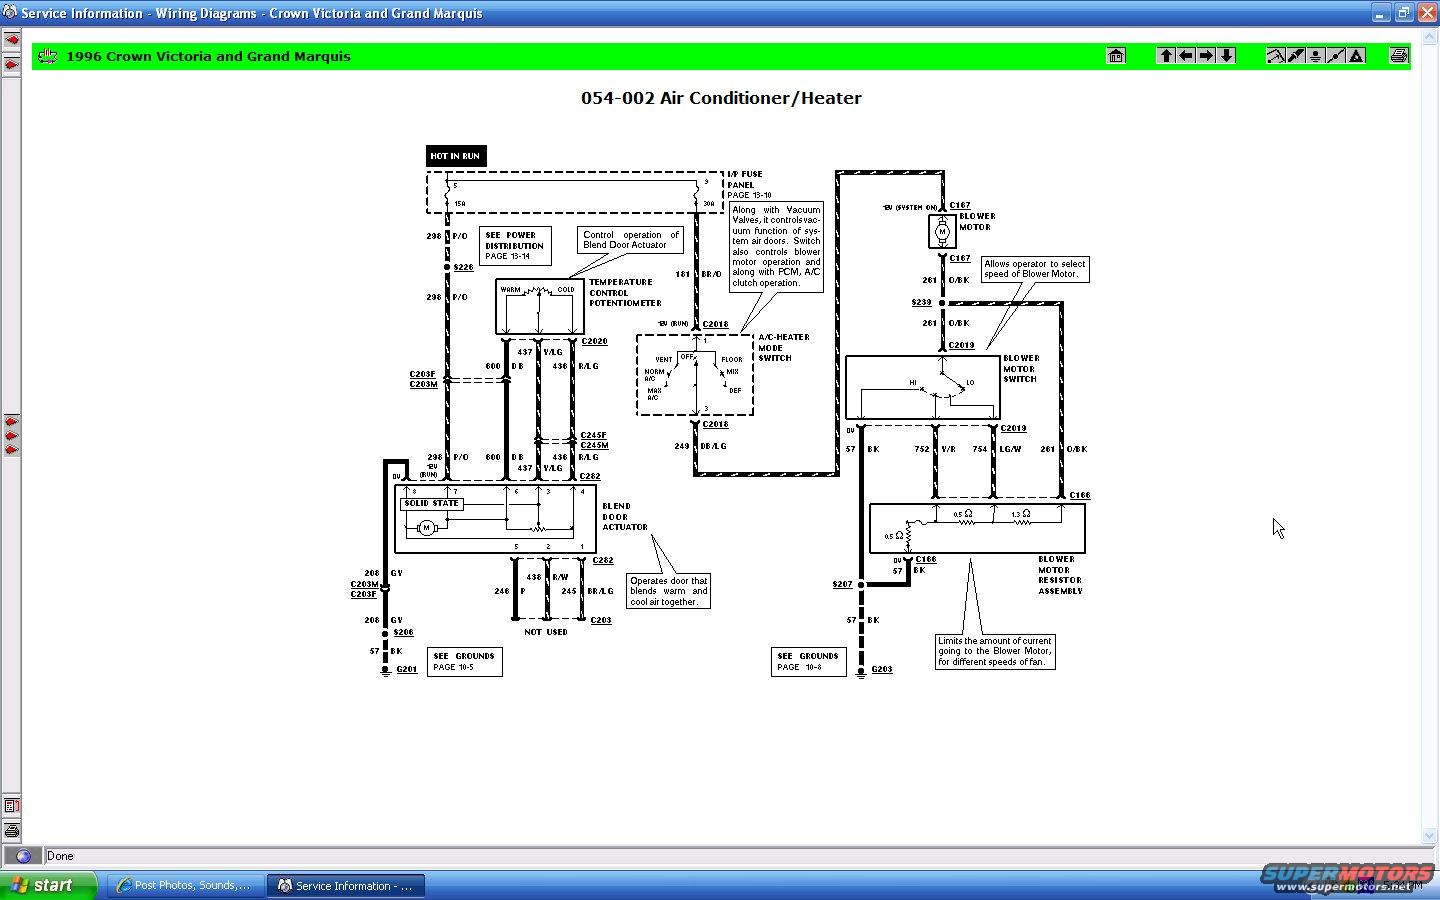
Task: Click the calculator icon in left sidebar
Action: pos(11,805)
